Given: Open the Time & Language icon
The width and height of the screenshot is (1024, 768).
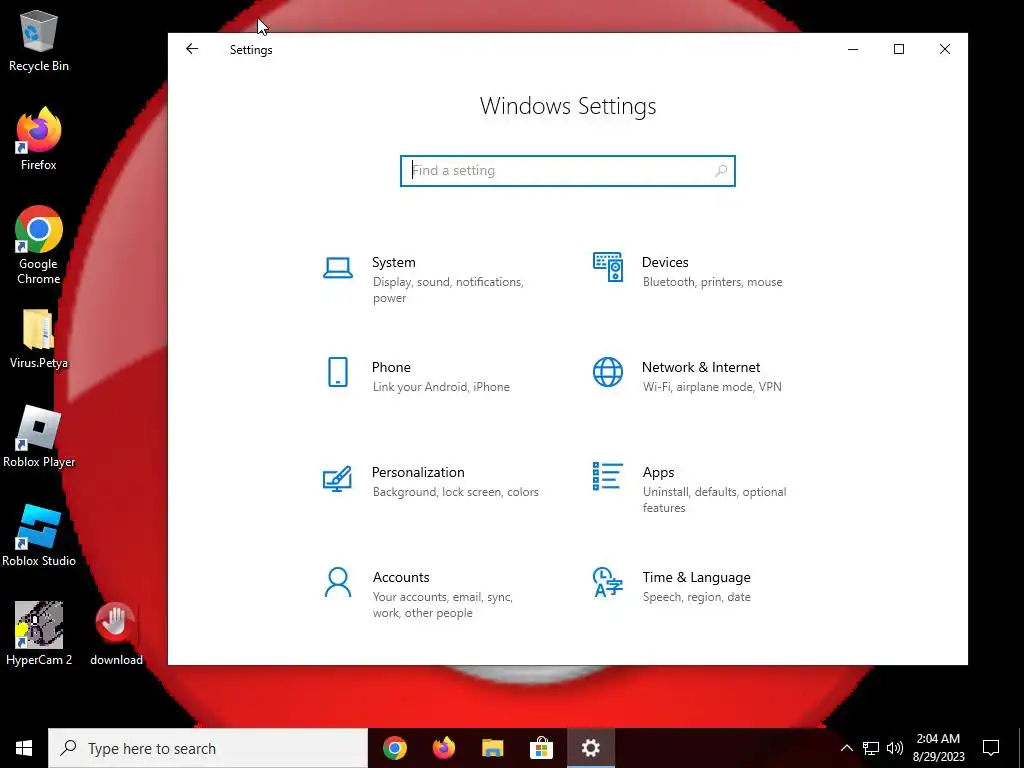Looking at the screenshot, I should pyautogui.click(x=607, y=582).
